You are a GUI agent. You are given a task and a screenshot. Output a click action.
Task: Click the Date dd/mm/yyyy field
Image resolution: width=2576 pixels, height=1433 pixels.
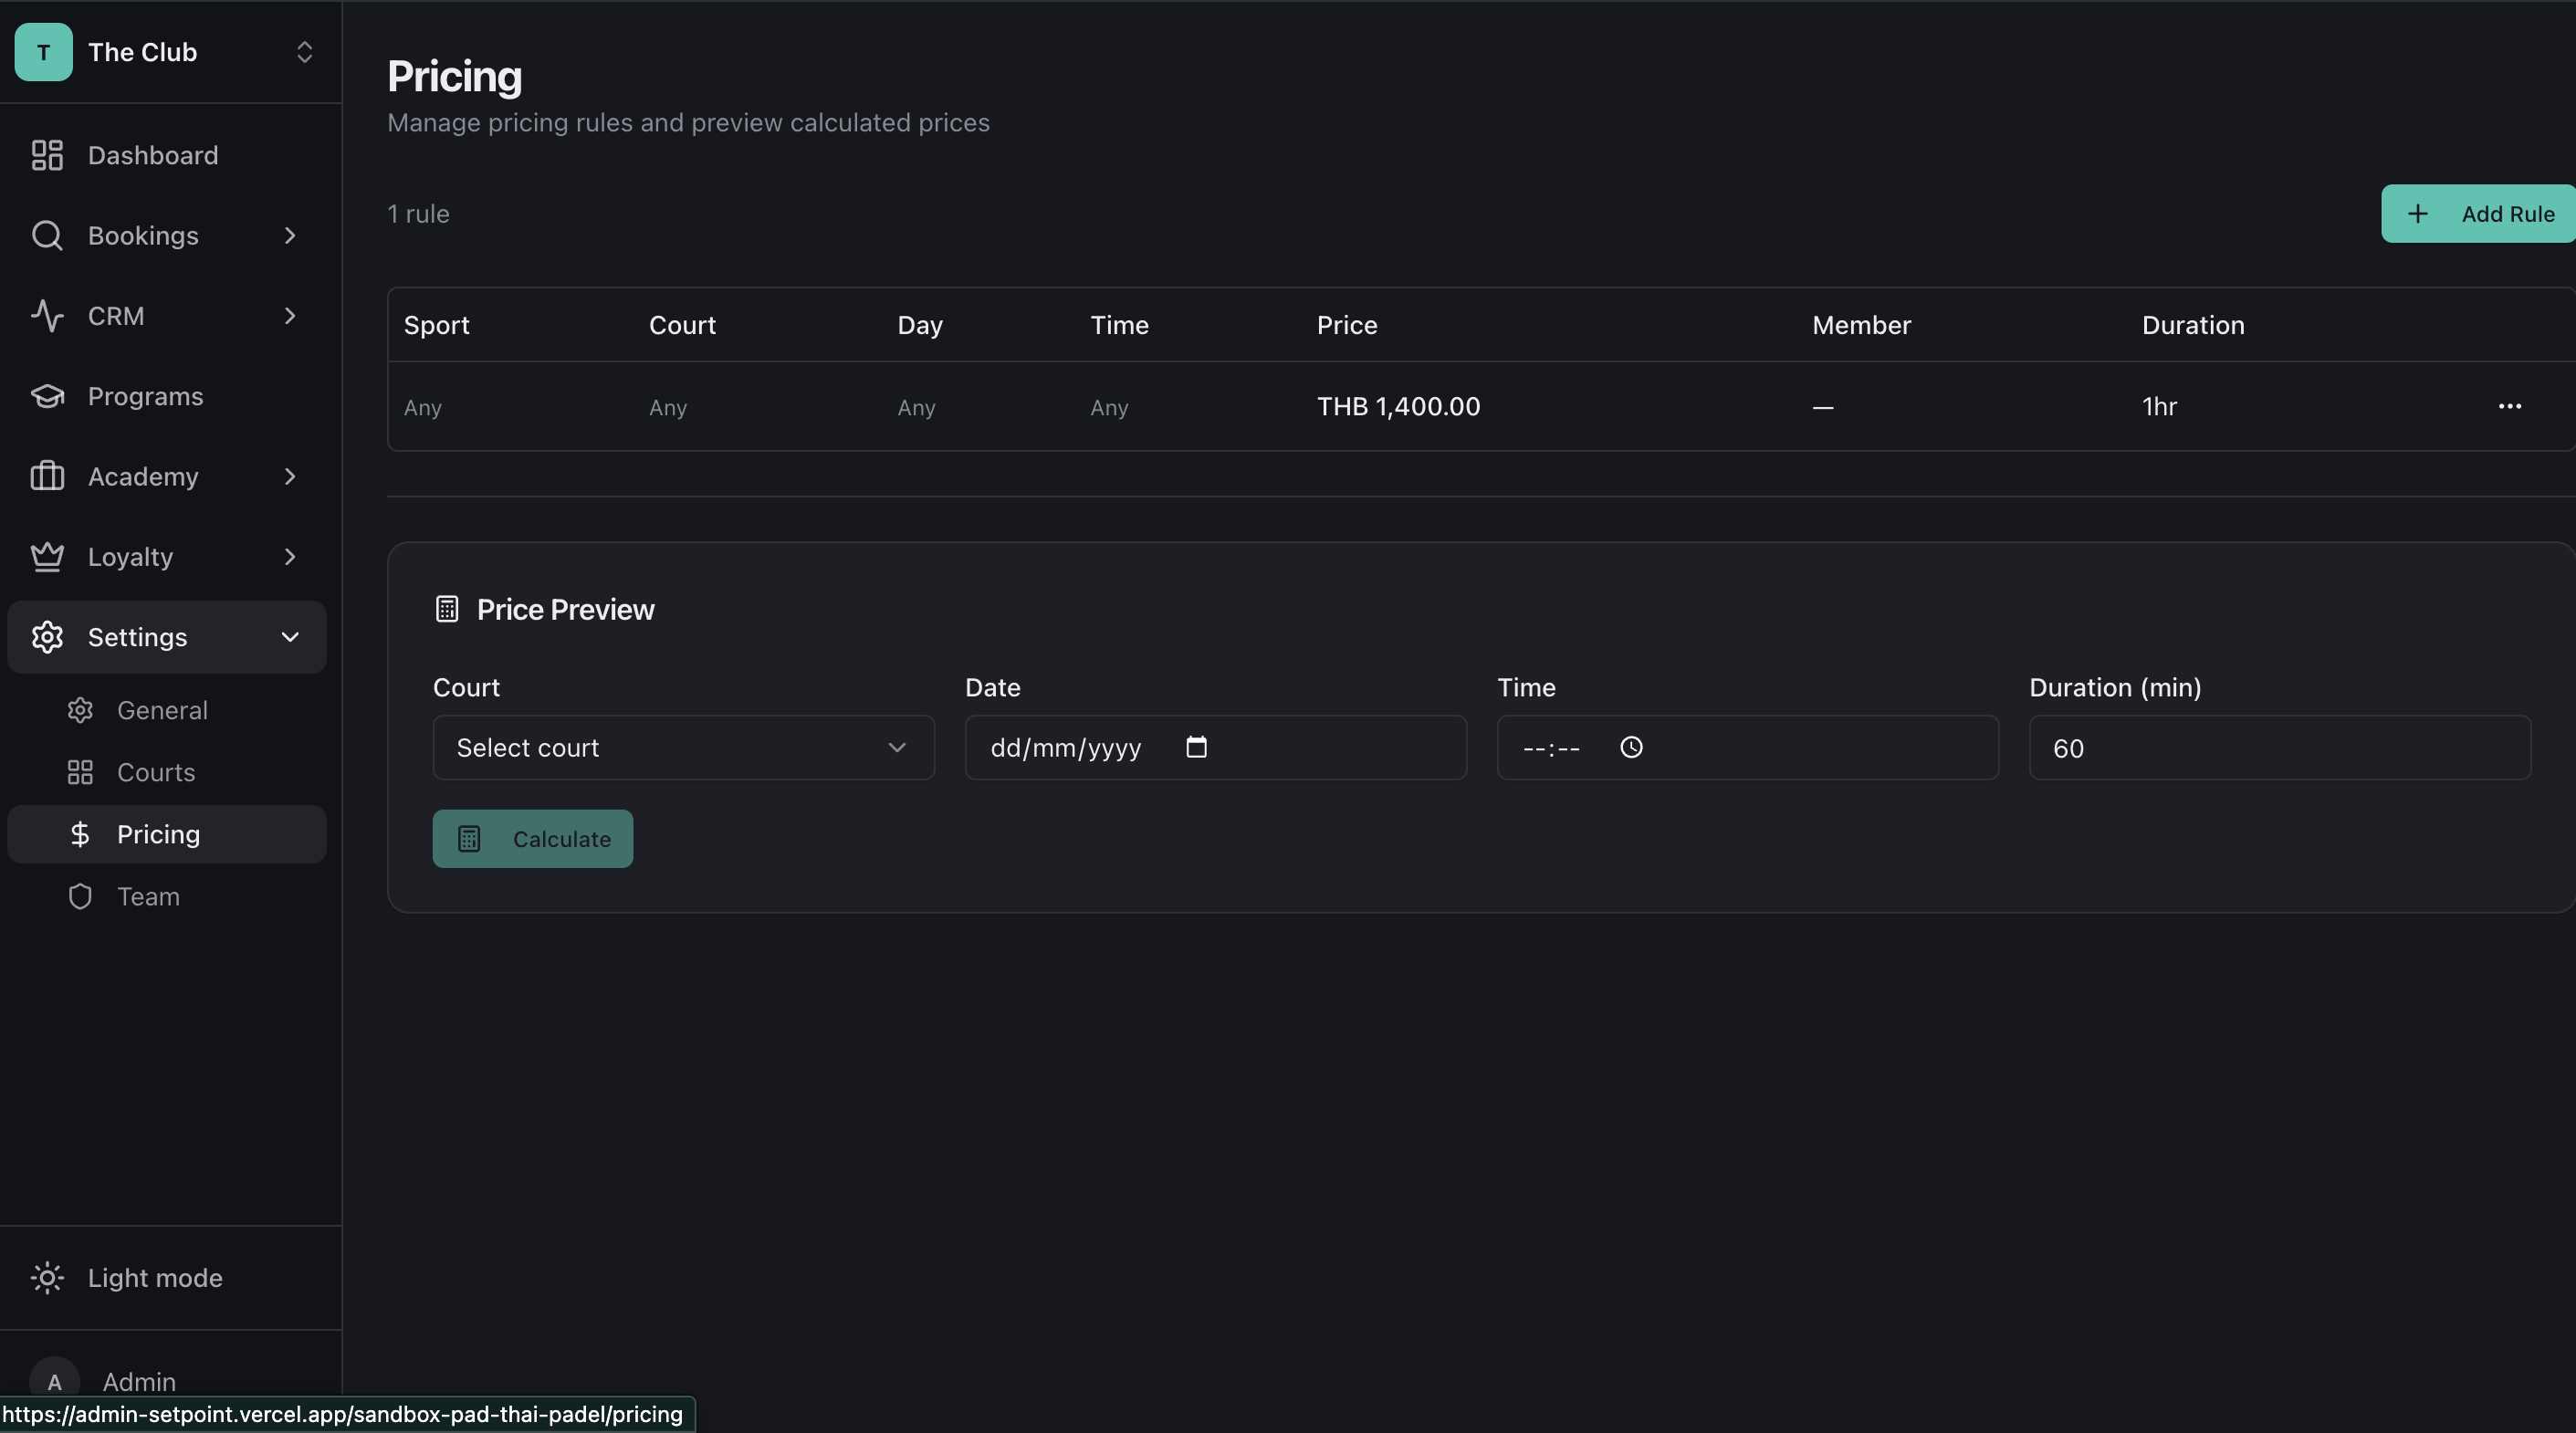pos(1215,747)
